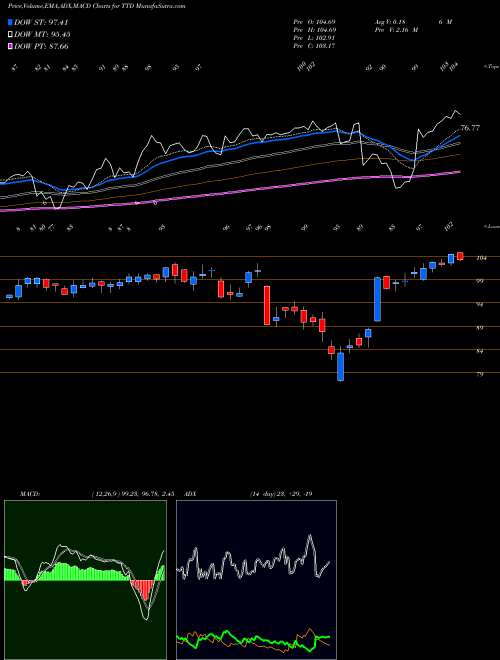Select the 'DOW PT: 87.66' legend text

pos(41,46)
